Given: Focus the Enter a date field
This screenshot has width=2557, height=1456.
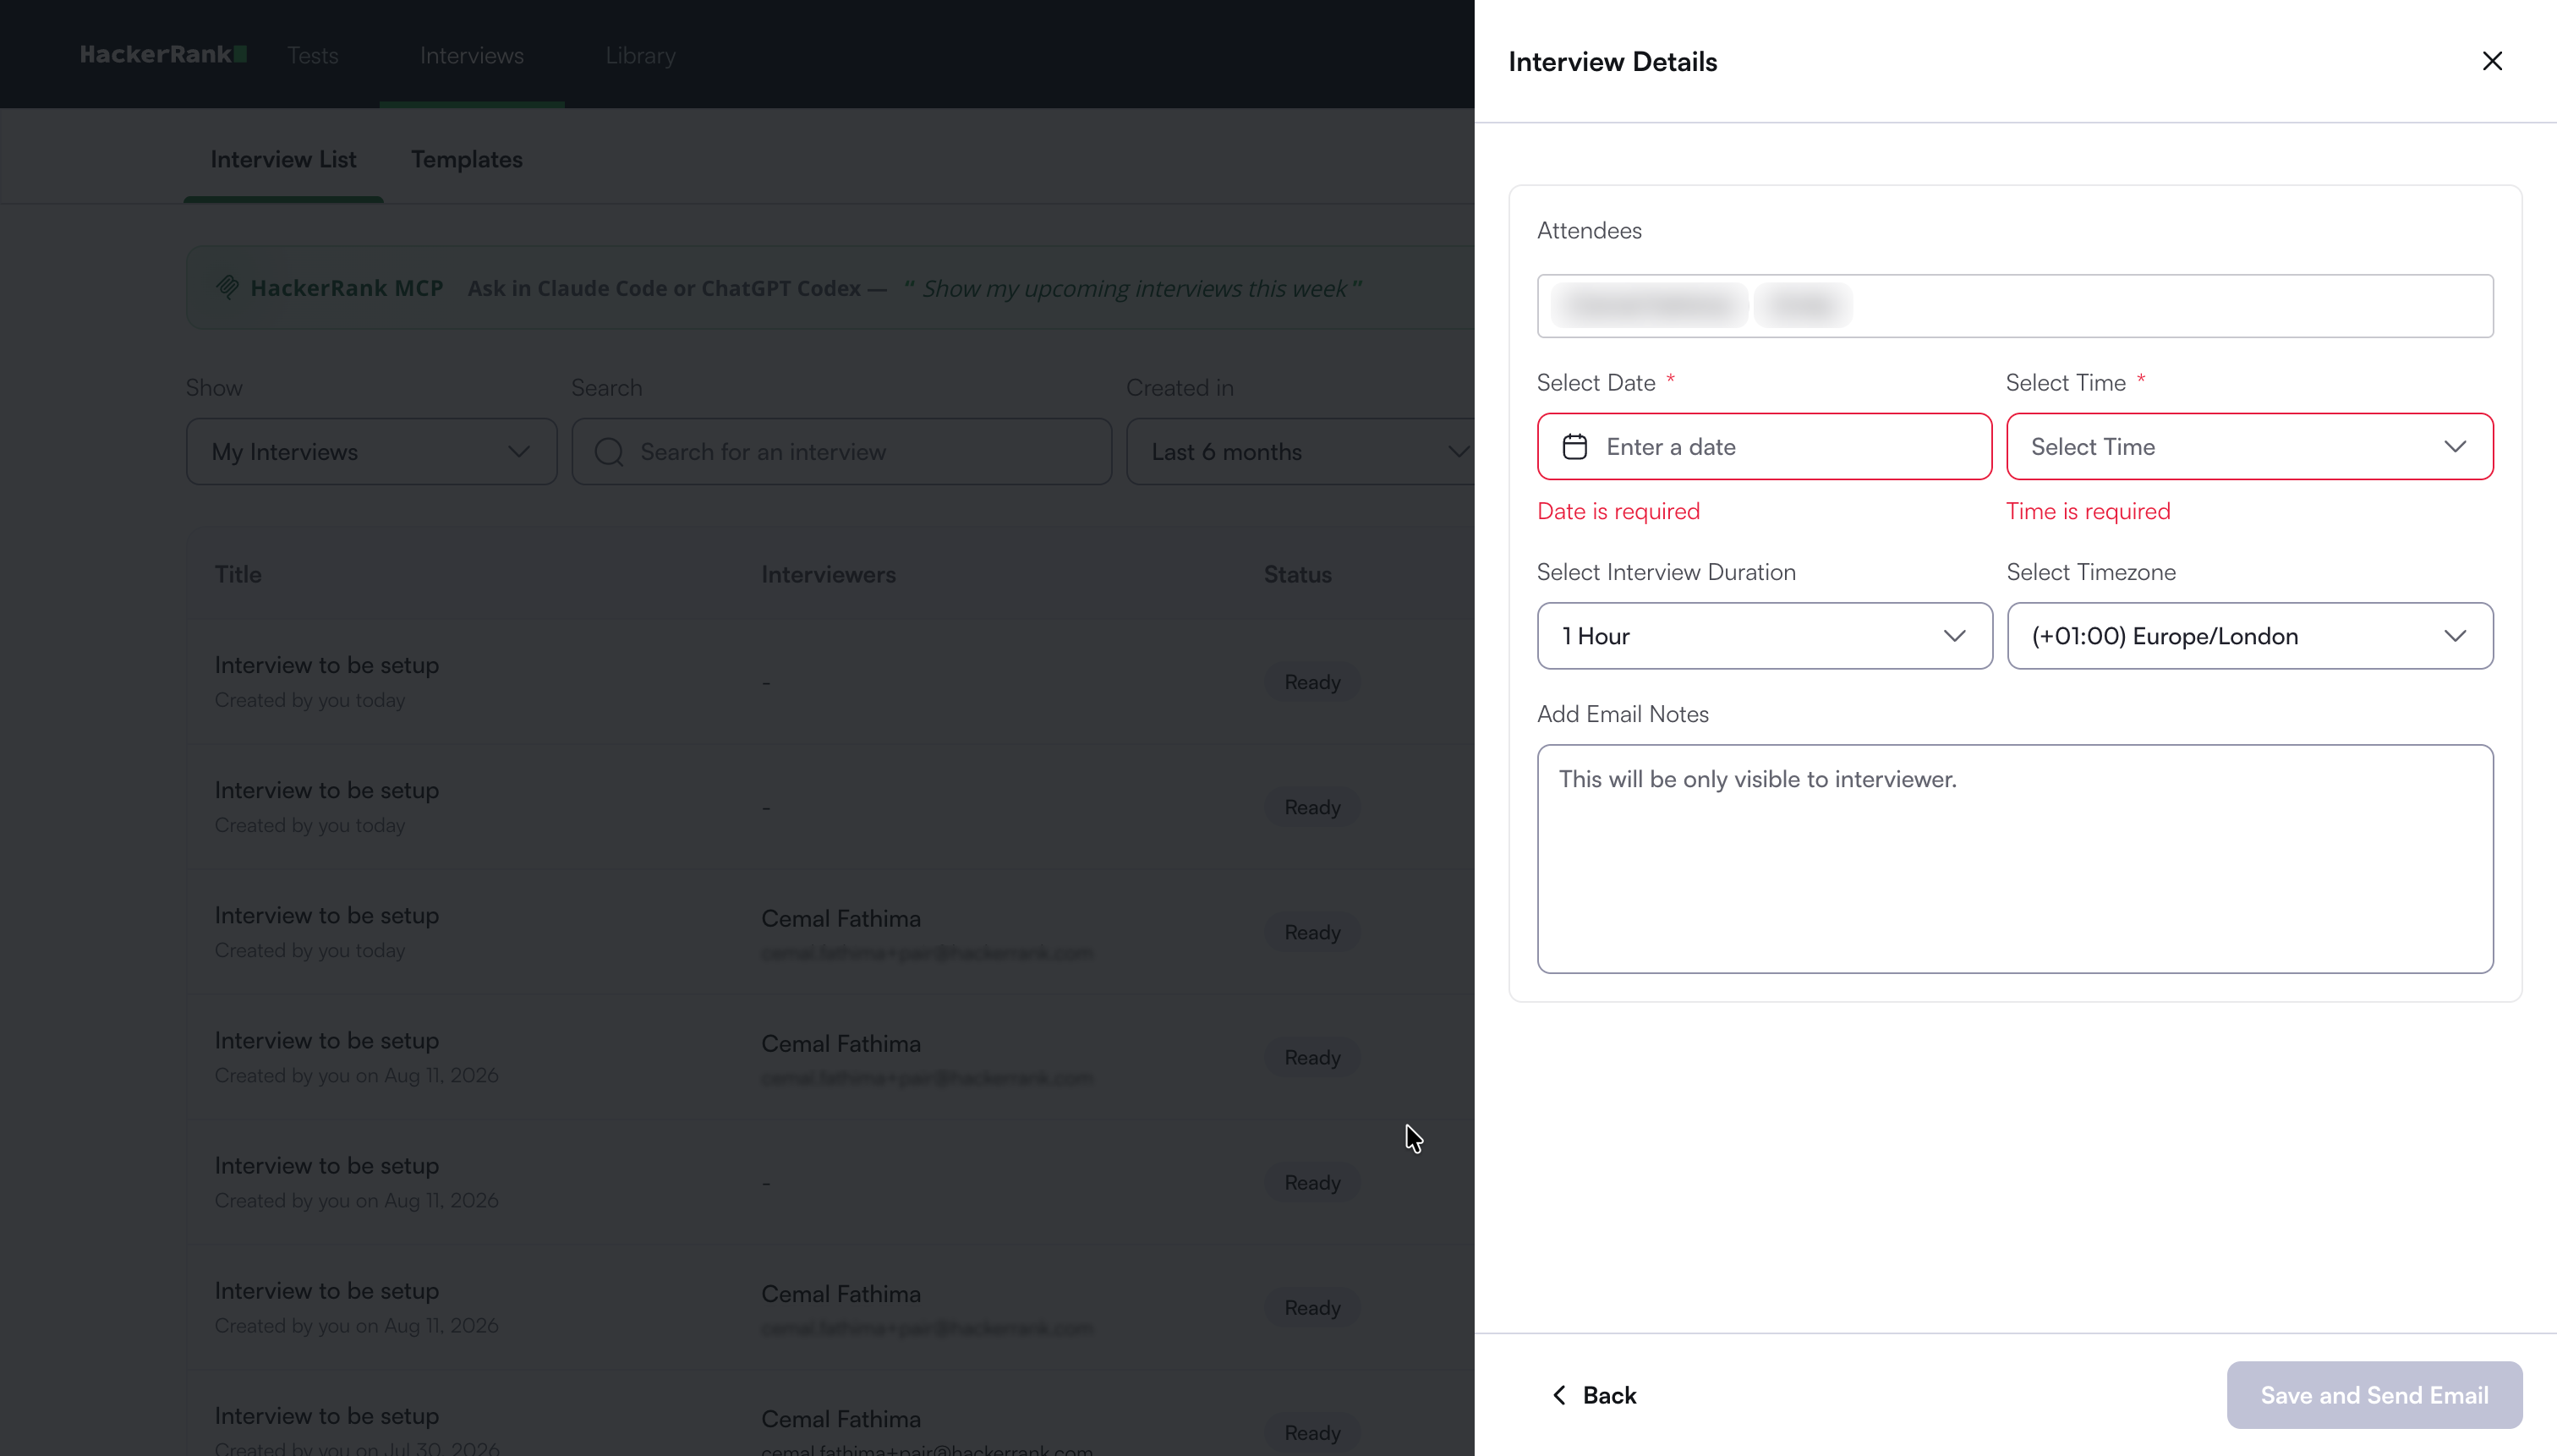Looking at the screenshot, I should tap(1765, 447).
